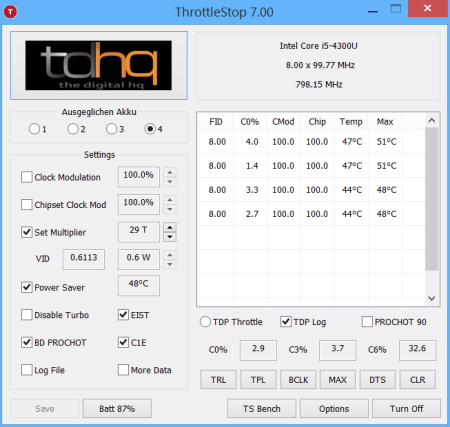The height and width of the screenshot is (427, 450).
Task: Click the 0.6 W power field
Action: [139, 259]
